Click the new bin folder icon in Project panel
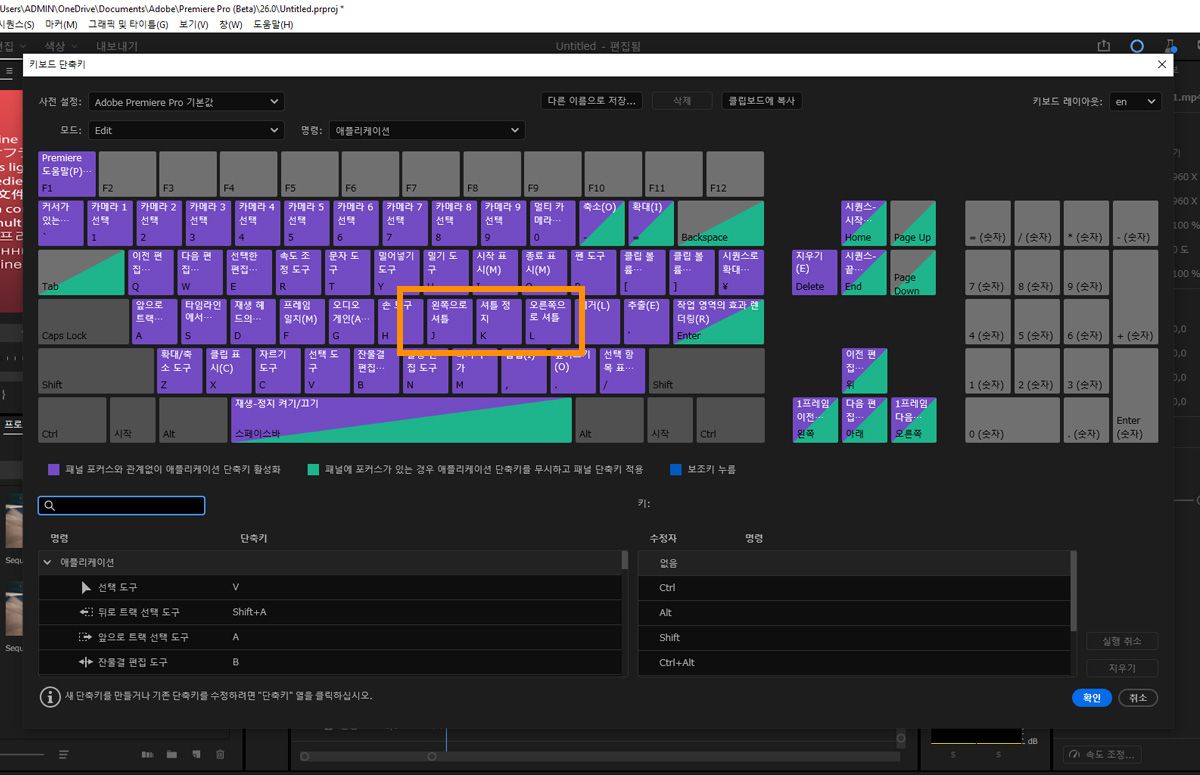 tap(172, 754)
